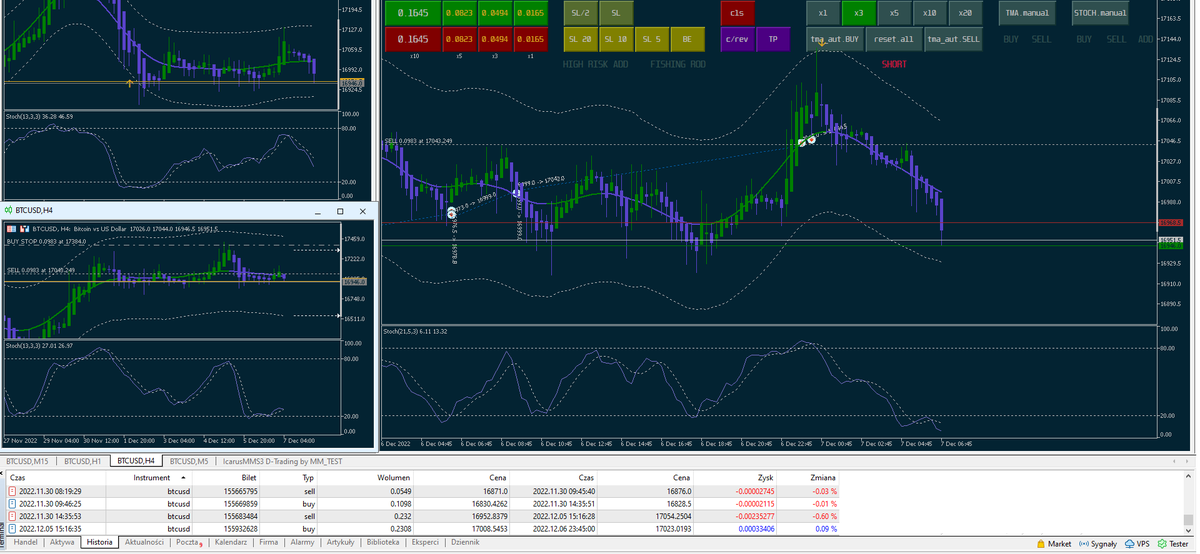Click the SELL 0.0983 order line label in main chart
The height and width of the screenshot is (554, 1200).
(x=418, y=141)
